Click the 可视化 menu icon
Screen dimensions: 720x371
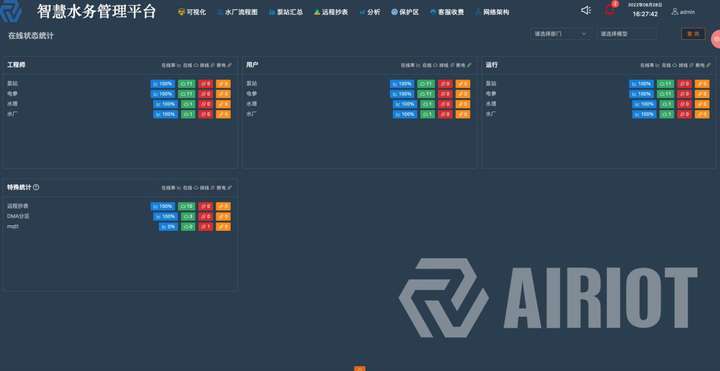point(181,12)
